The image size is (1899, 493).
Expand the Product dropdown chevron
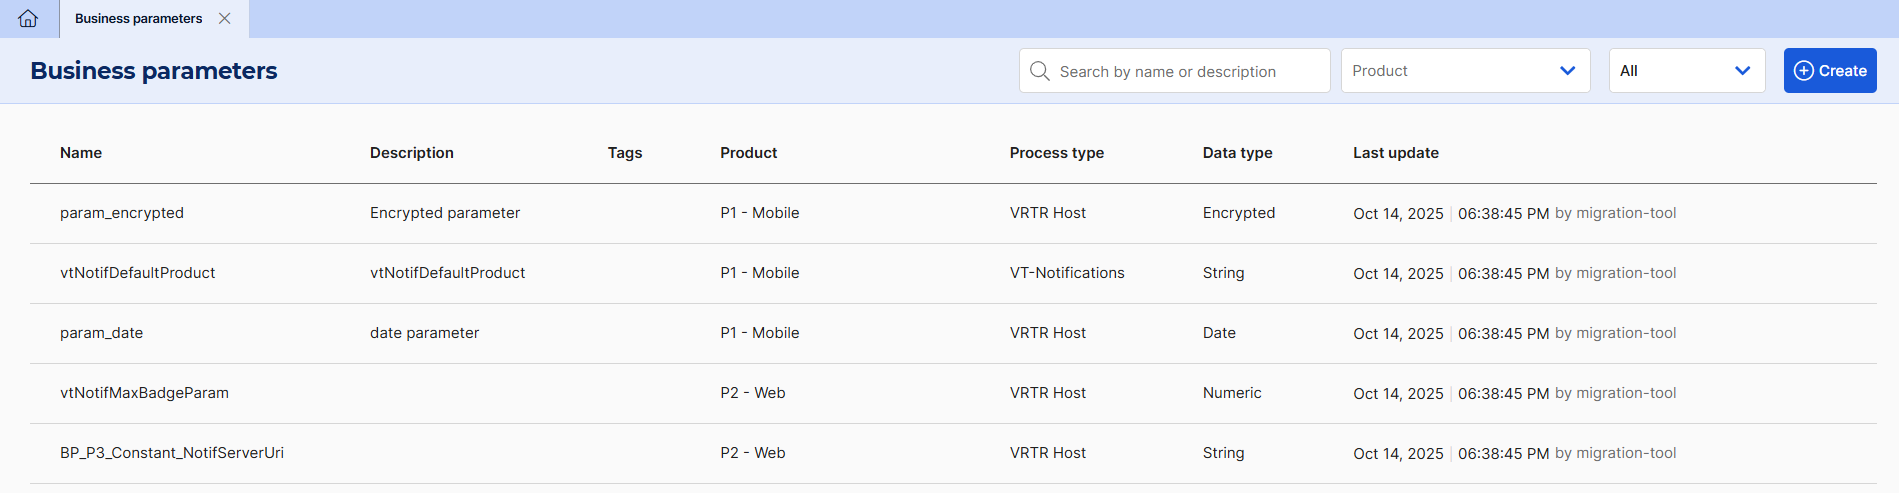coord(1567,71)
